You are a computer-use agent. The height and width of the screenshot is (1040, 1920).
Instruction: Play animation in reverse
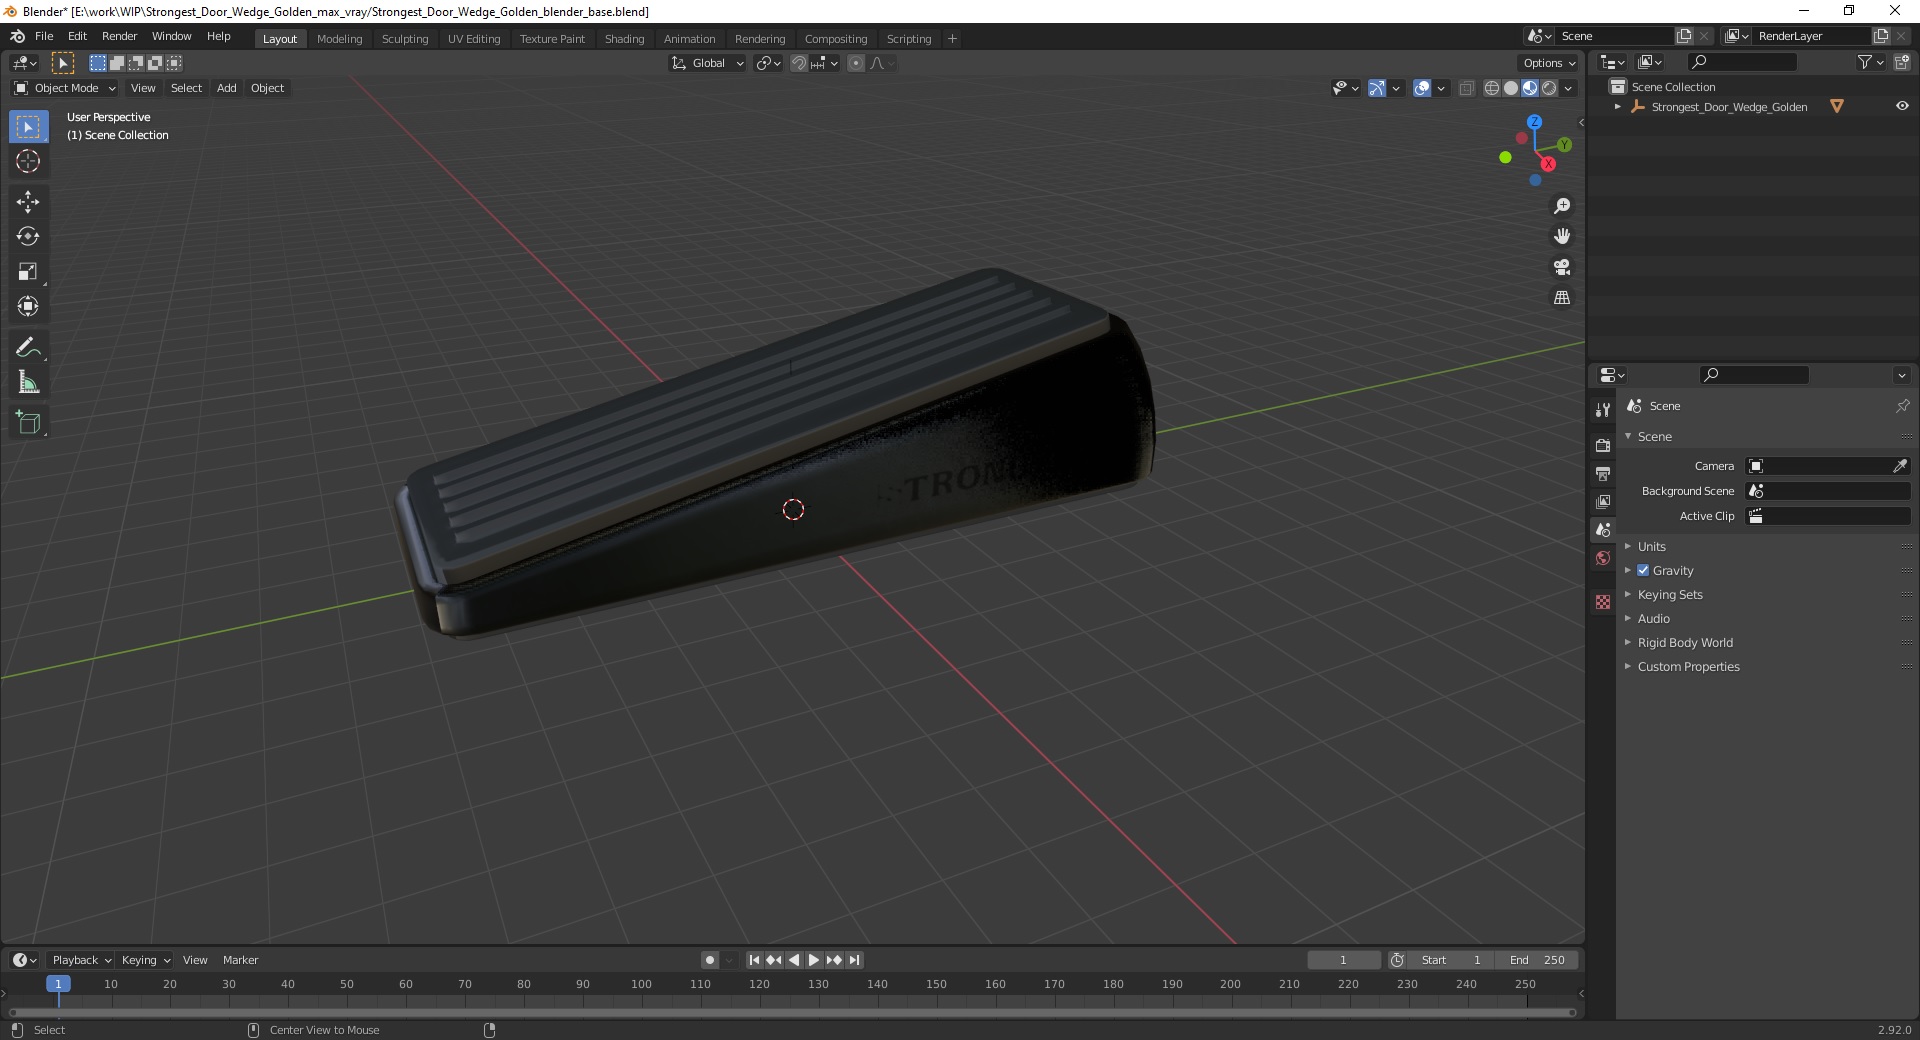794,960
